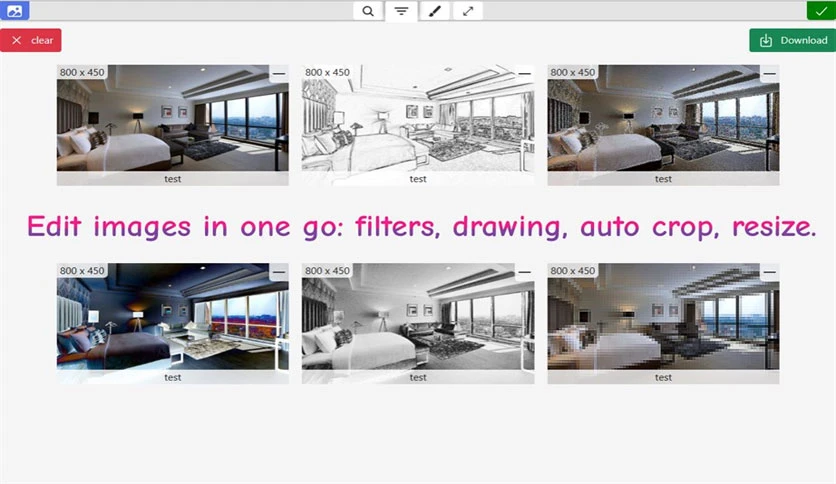Click the blue image app icon
Viewport: 836px width, 484px height.
tap(14, 11)
